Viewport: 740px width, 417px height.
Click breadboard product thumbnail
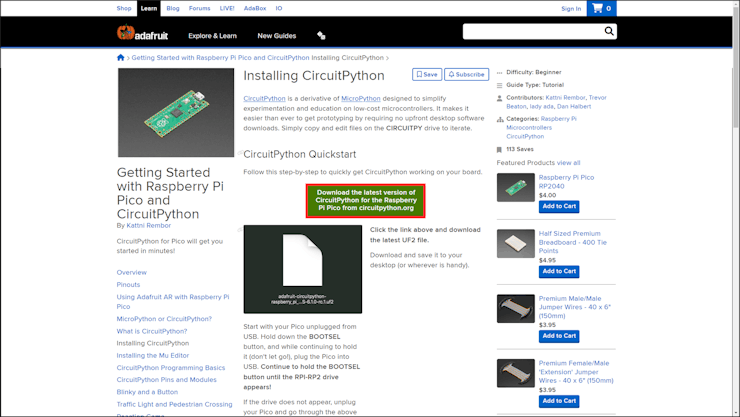(516, 243)
